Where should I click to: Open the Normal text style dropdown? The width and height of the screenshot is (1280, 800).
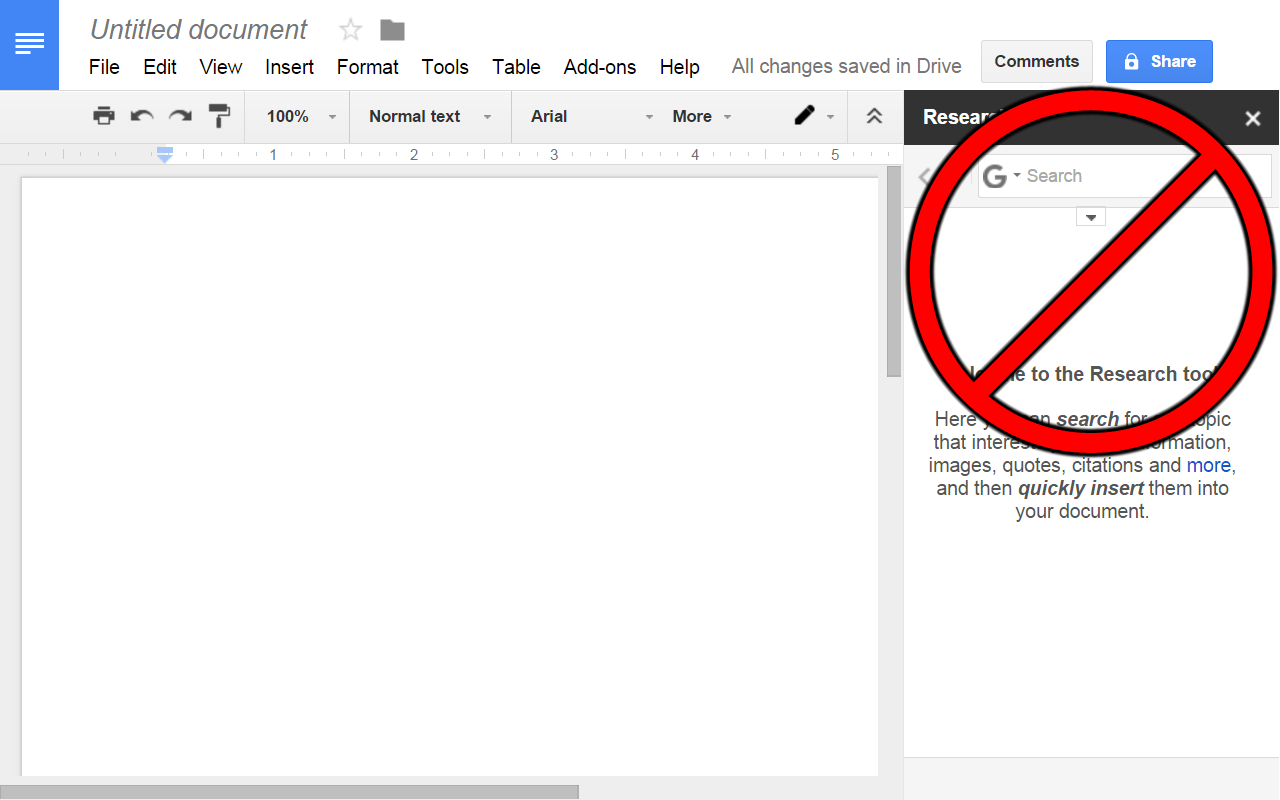pyautogui.click(x=430, y=116)
